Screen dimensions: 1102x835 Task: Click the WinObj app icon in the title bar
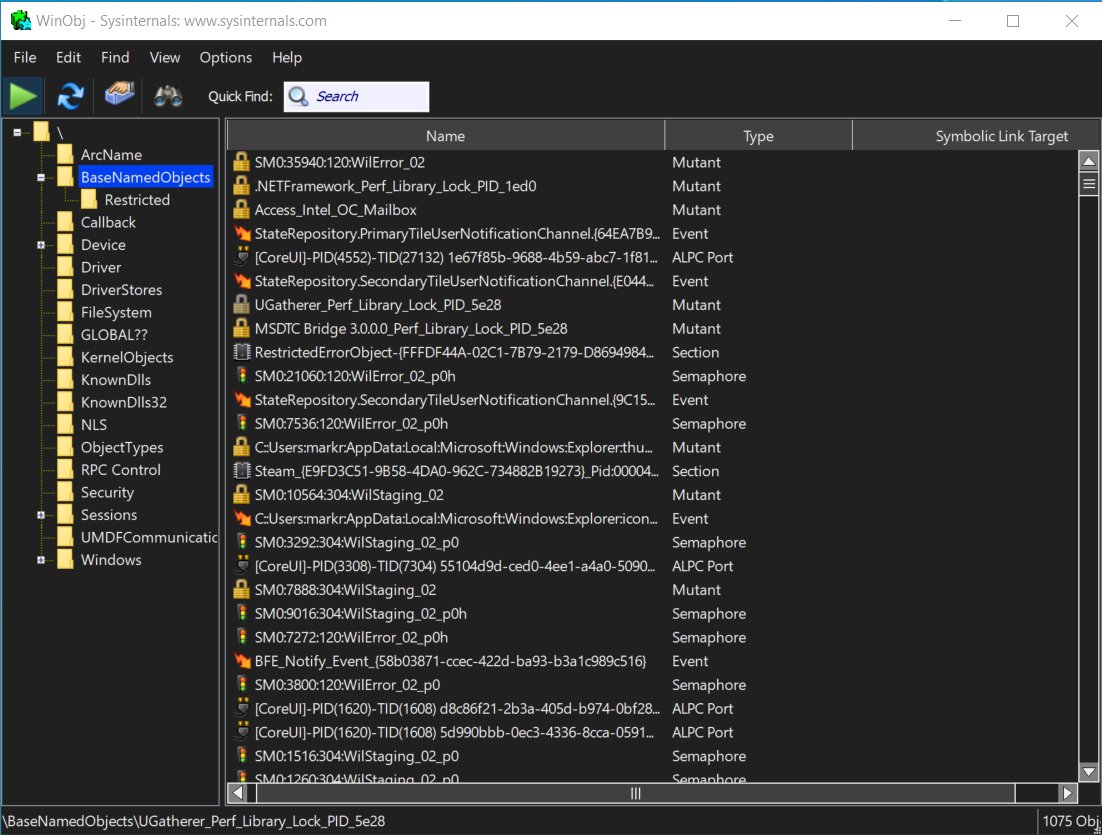pyautogui.click(x=20, y=20)
